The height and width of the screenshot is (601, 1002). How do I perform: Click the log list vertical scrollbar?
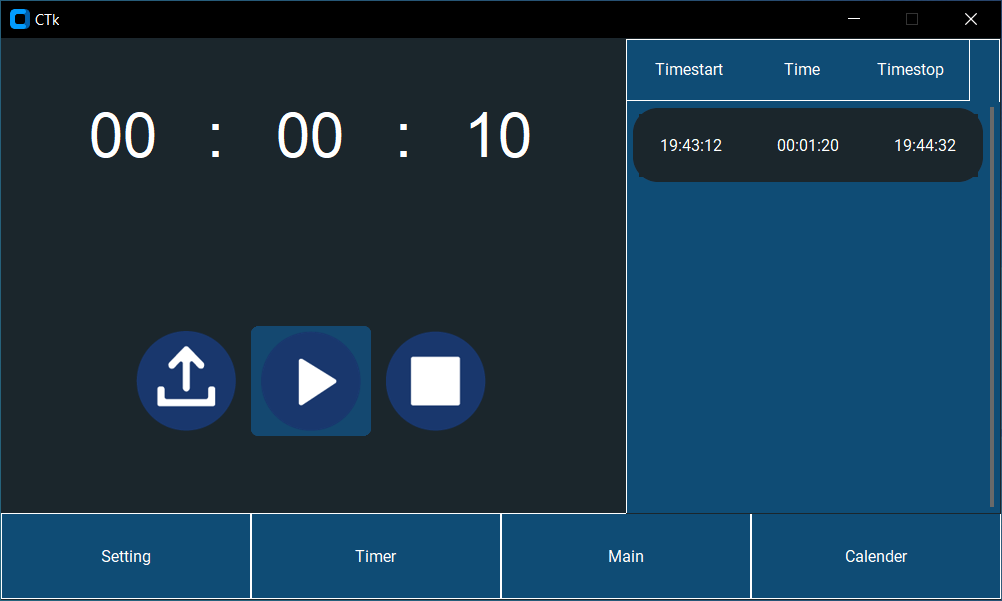[992, 307]
